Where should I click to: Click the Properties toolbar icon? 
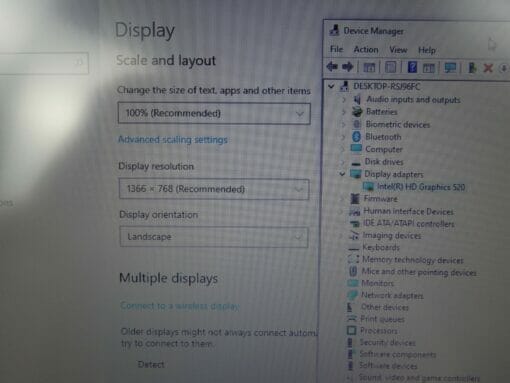pyautogui.click(x=390, y=67)
